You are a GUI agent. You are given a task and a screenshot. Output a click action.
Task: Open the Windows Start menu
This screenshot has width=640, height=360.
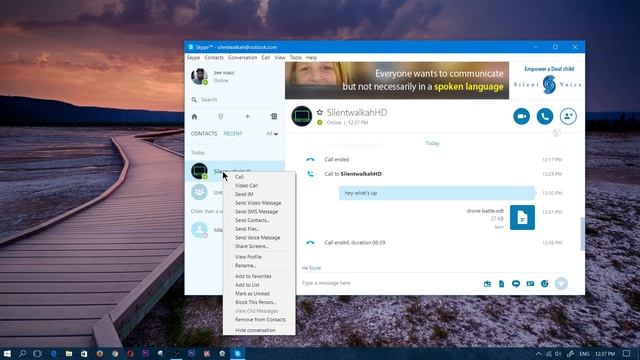click(7, 353)
